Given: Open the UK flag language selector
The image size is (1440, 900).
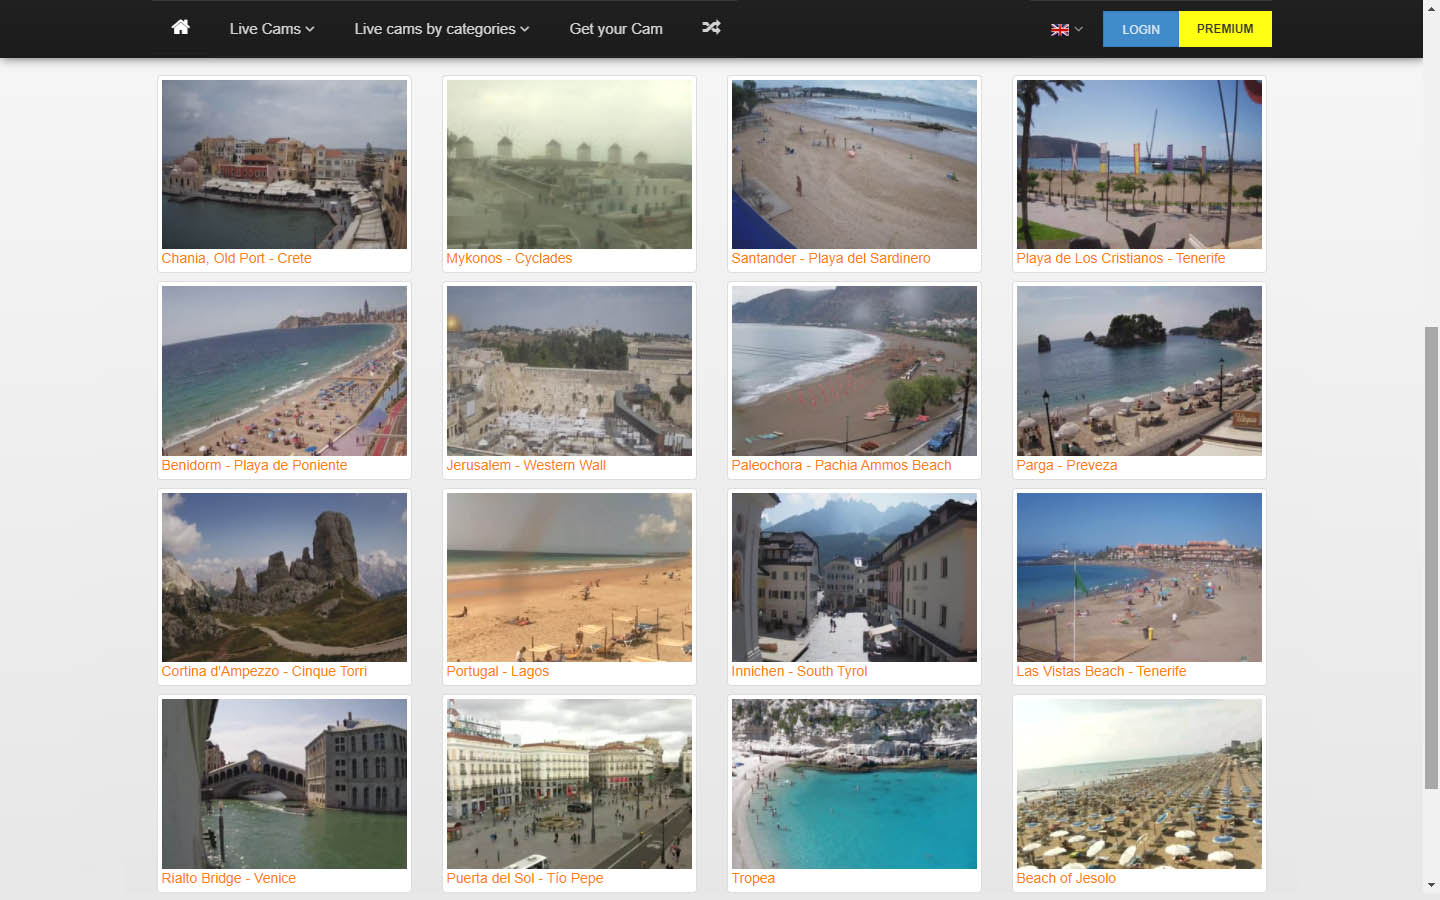Looking at the screenshot, I should click(x=1066, y=29).
